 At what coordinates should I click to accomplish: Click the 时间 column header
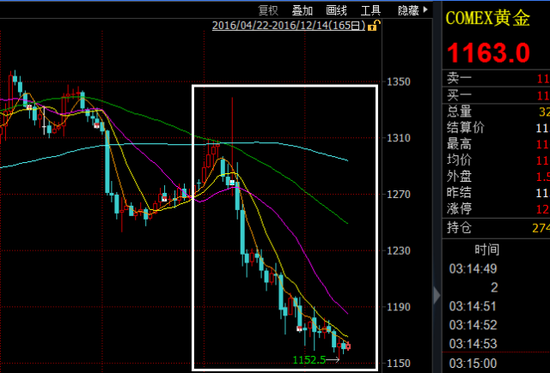point(487,250)
